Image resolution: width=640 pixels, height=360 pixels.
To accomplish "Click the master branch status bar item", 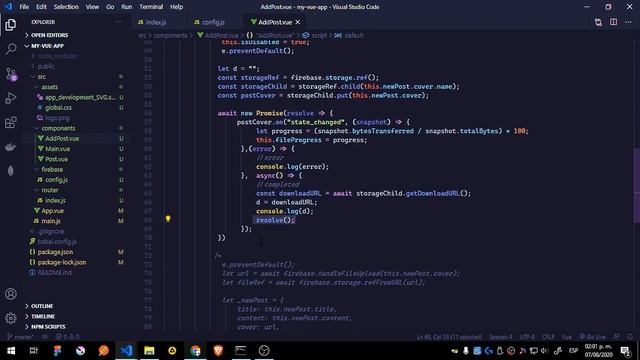I will click(20, 337).
